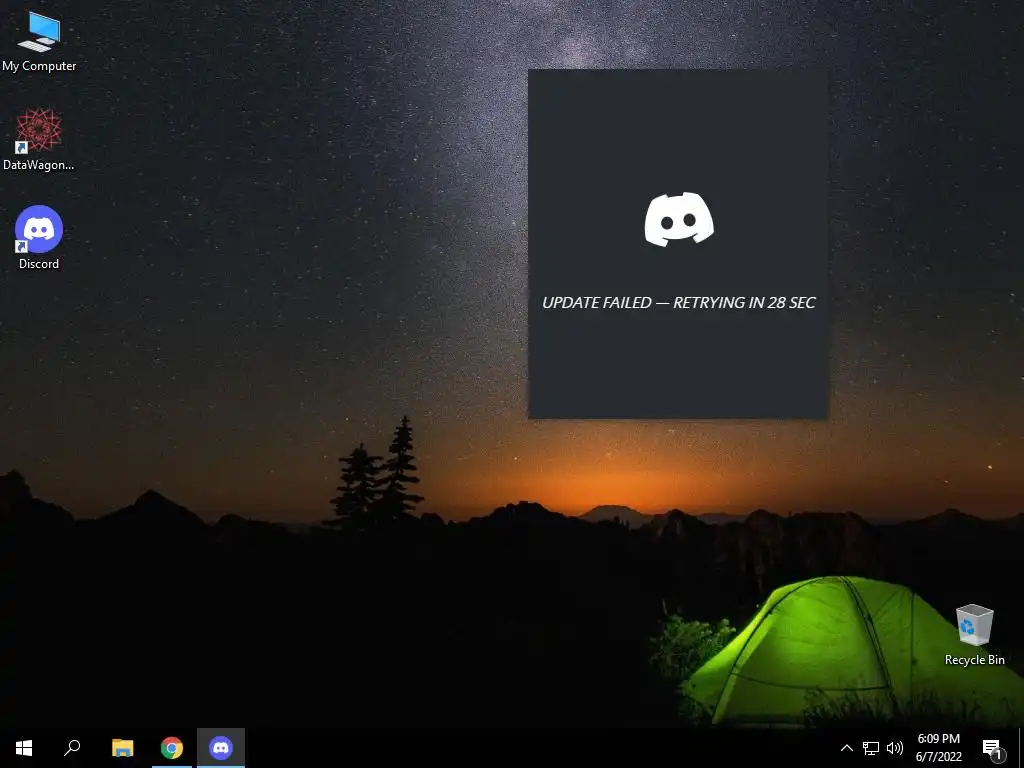Select the Recycle Bin icon
The image size is (1024, 768).
click(x=974, y=635)
